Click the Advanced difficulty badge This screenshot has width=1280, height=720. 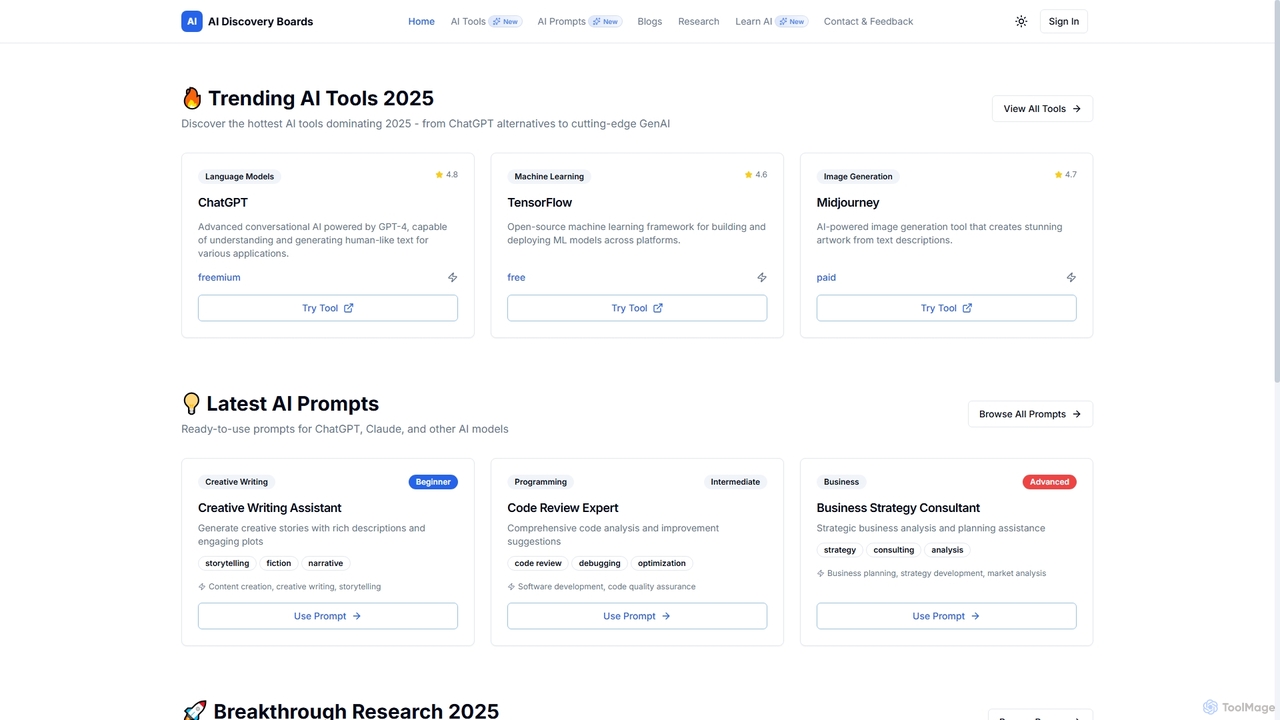tap(1049, 482)
